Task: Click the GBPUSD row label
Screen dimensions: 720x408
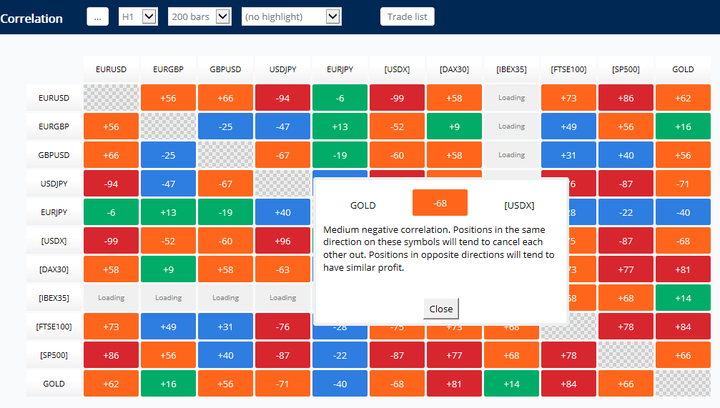Action: [x=54, y=155]
